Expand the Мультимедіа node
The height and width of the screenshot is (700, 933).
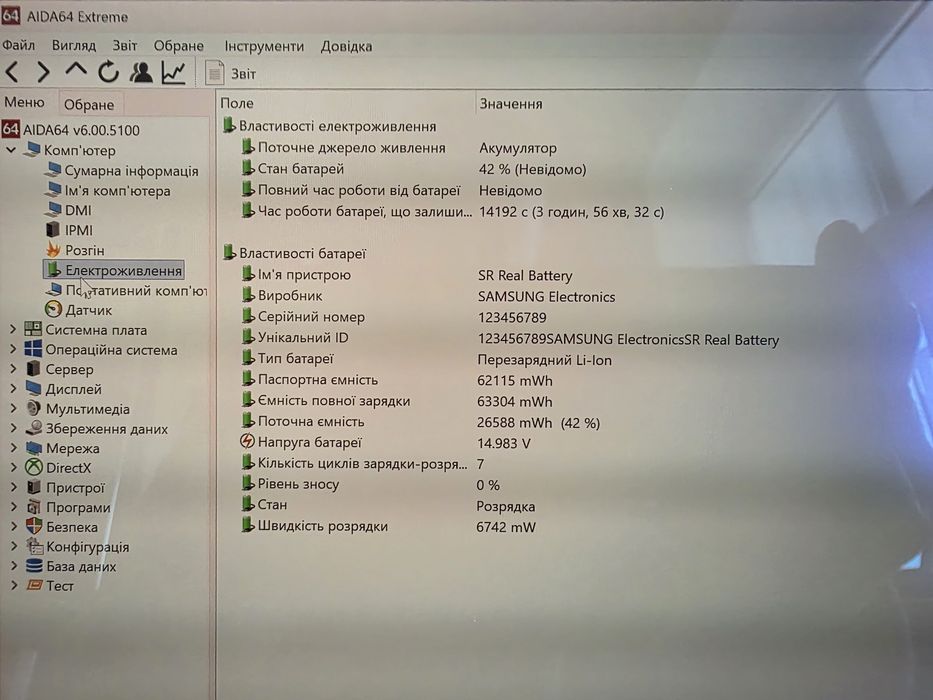(x=13, y=409)
